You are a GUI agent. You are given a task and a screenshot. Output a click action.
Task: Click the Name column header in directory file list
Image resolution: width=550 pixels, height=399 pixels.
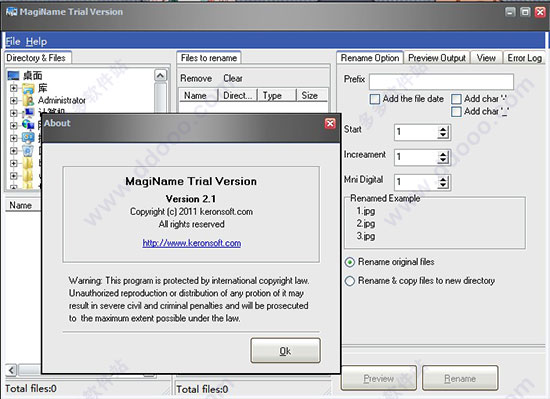point(23,205)
